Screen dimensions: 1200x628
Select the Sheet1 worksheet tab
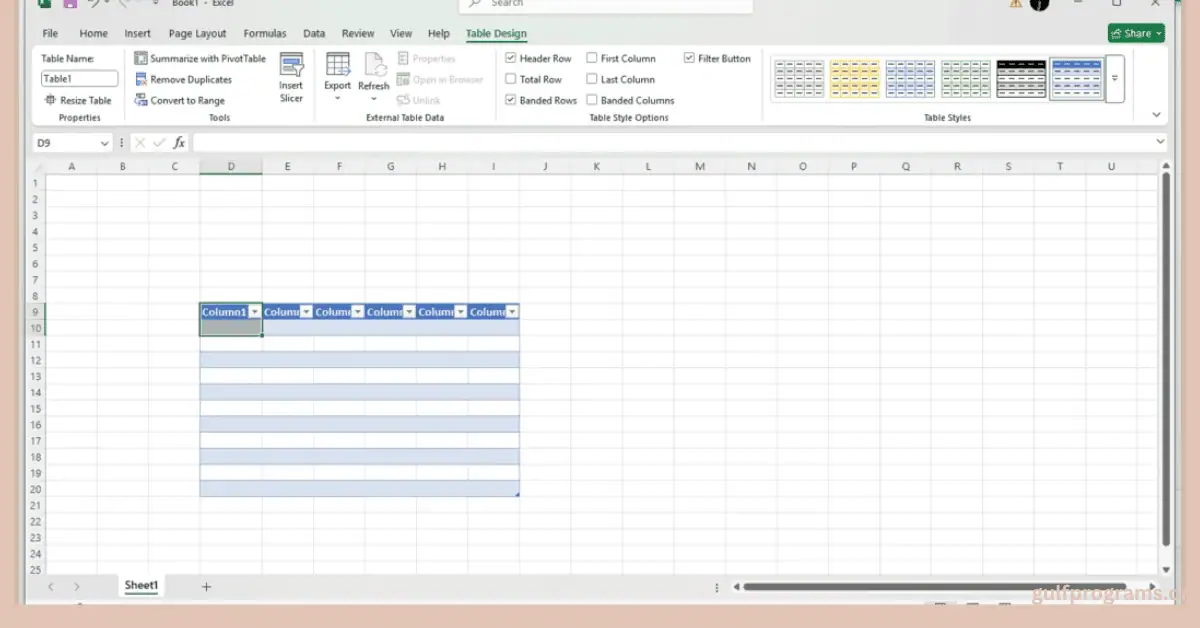coord(141,586)
